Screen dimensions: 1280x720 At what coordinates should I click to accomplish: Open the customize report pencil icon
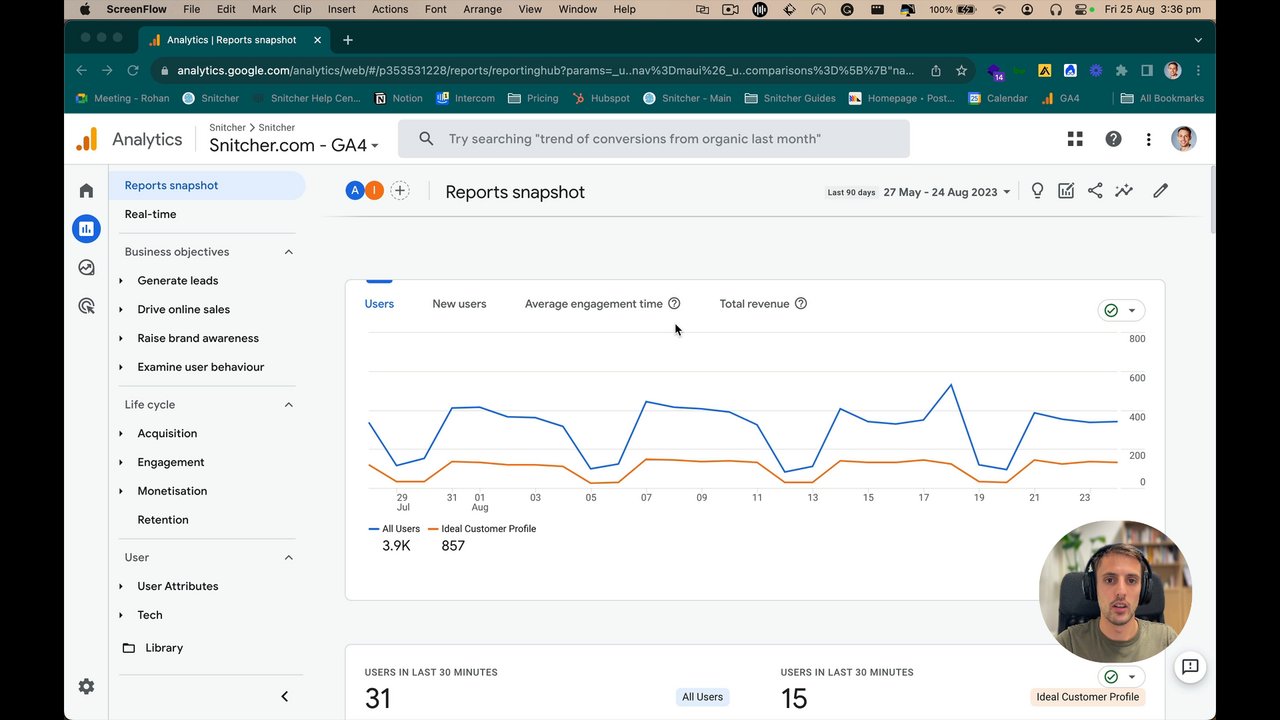point(1160,191)
